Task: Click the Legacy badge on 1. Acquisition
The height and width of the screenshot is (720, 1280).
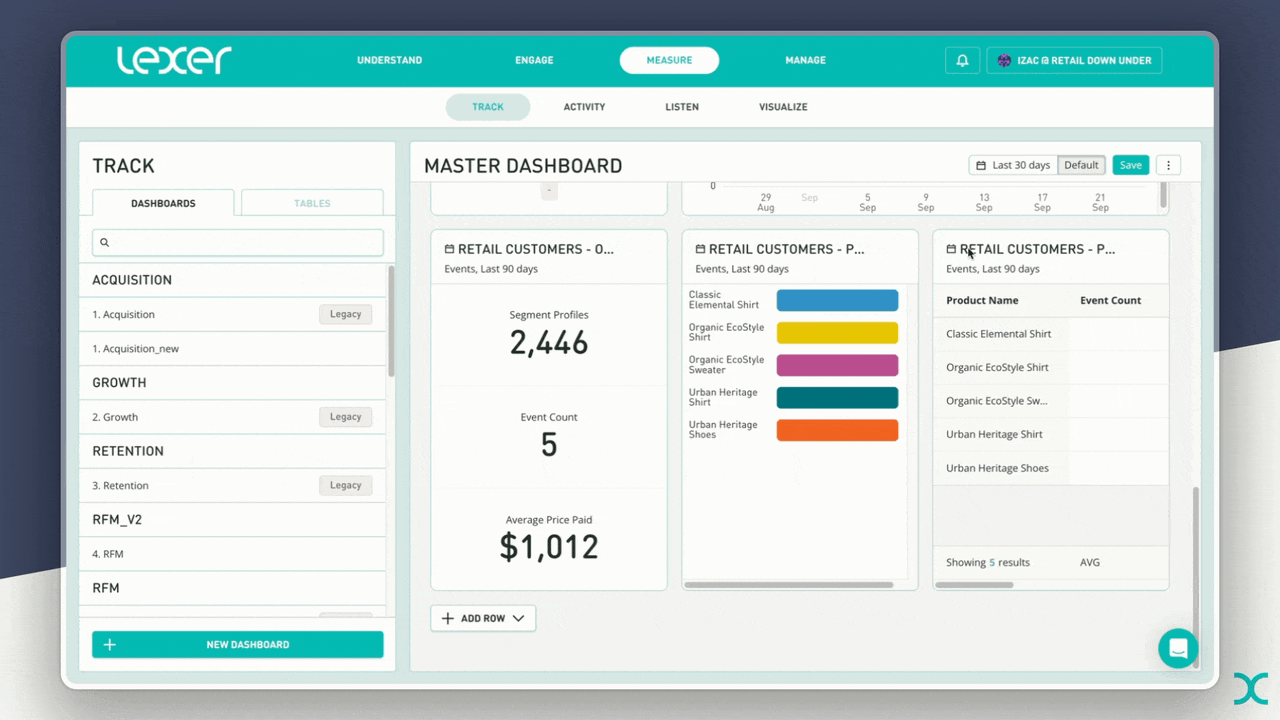Action: [345, 314]
